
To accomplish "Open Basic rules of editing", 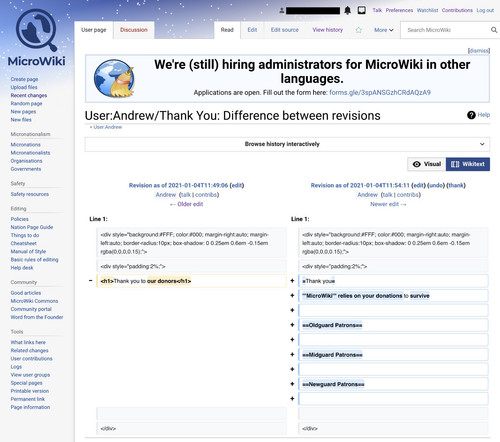I will coord(34,260).
